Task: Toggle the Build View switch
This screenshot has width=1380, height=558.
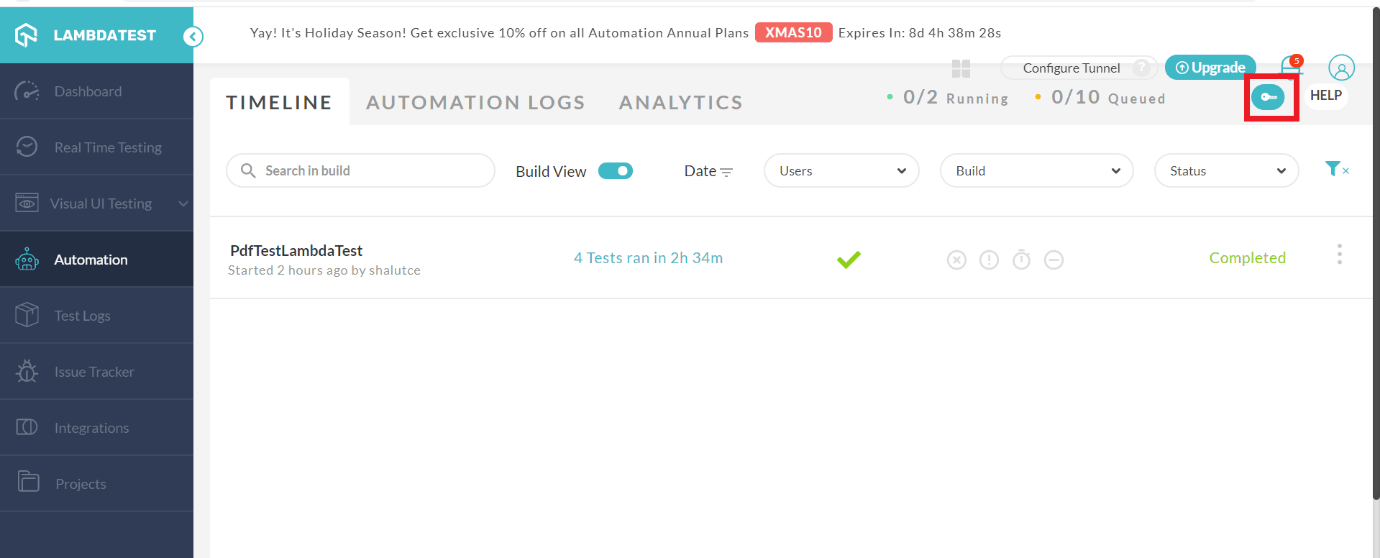Action: 615,171
